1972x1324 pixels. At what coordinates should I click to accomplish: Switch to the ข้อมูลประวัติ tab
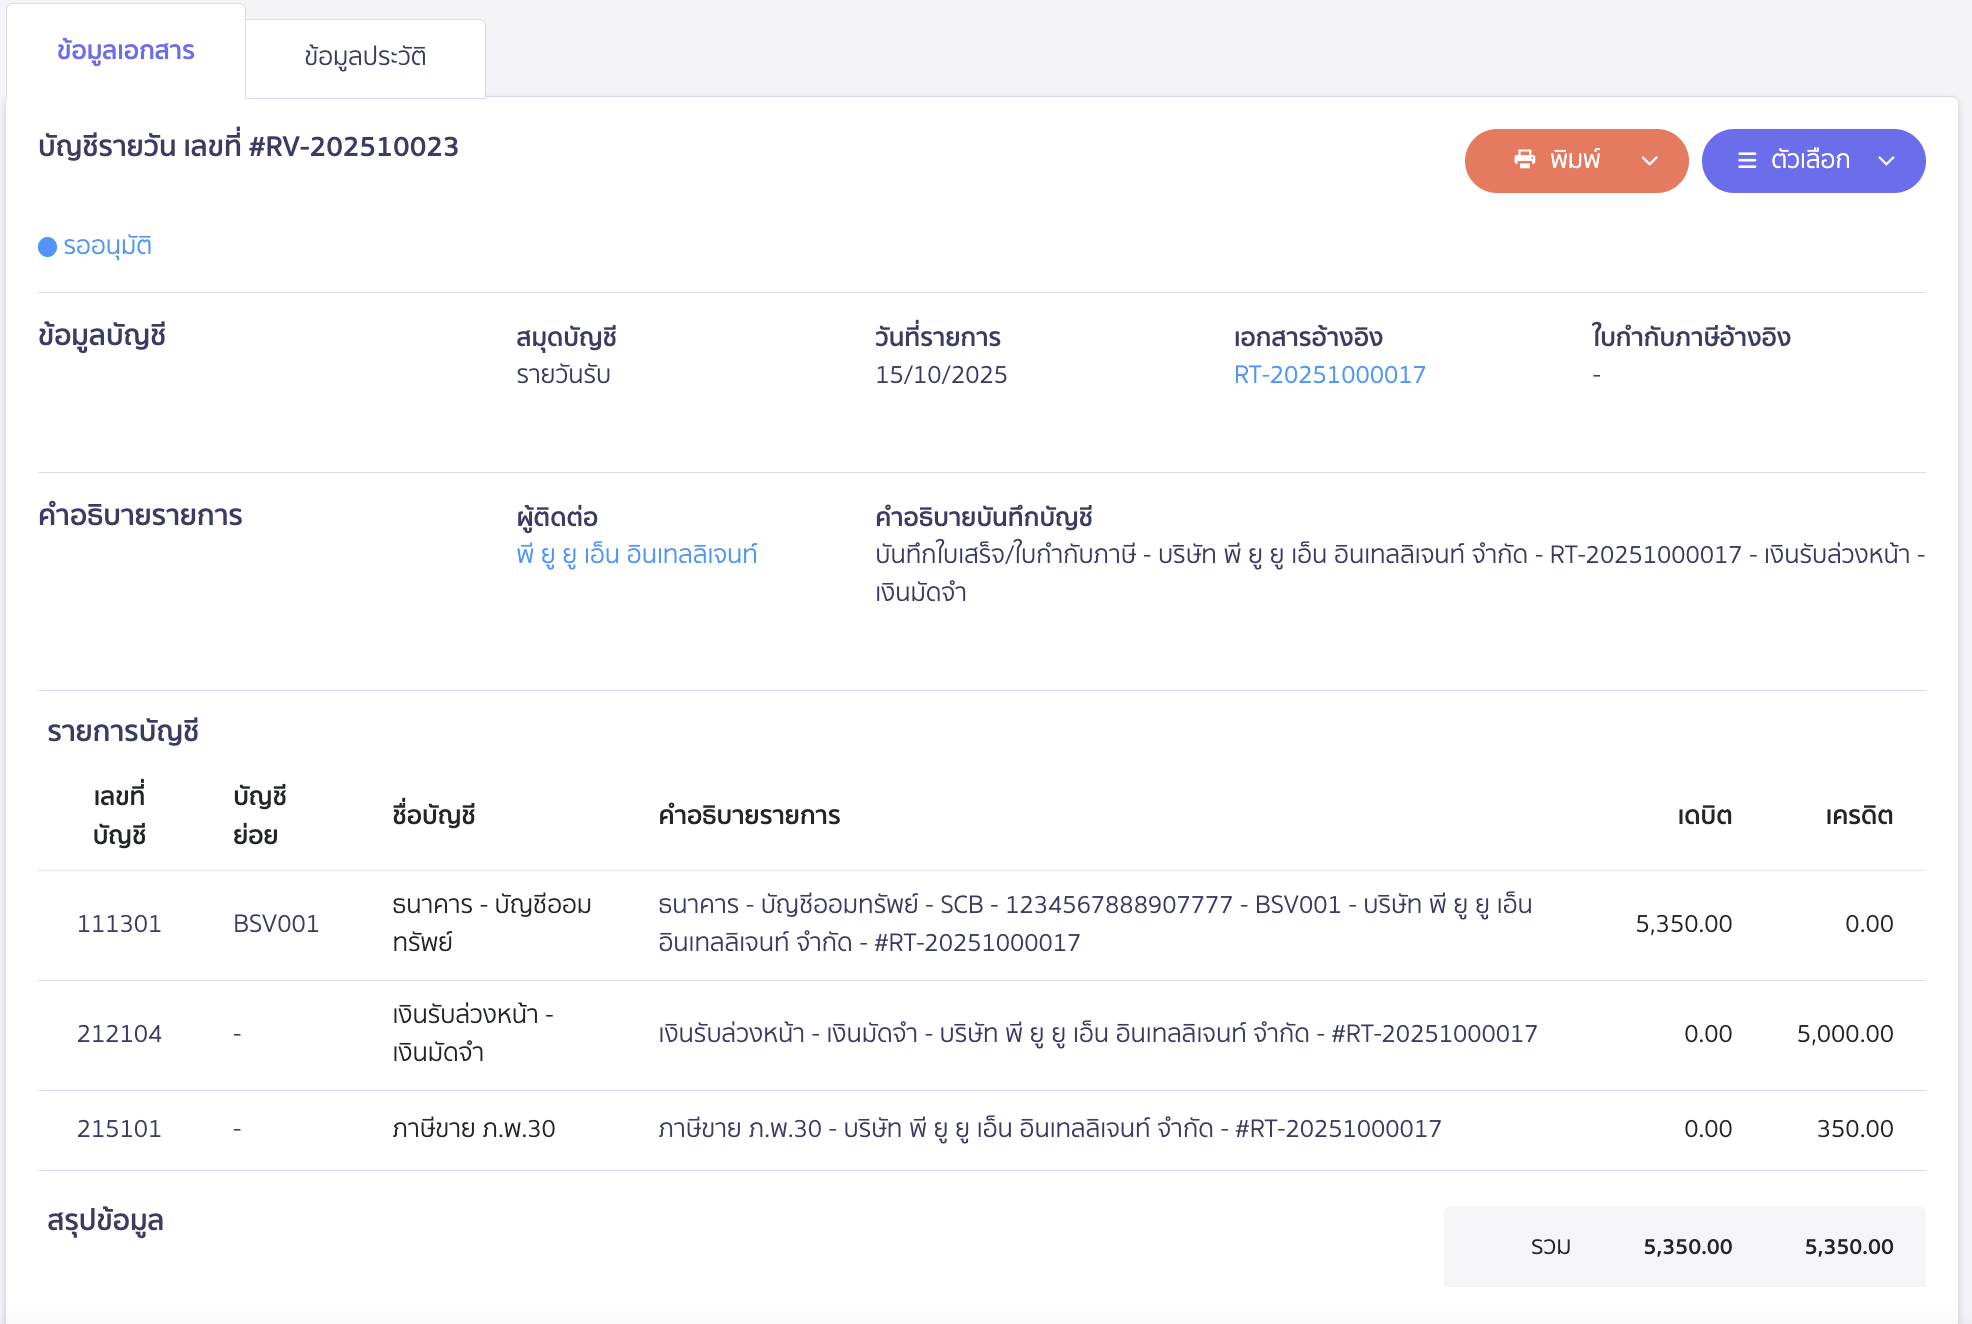[x=365, y=57]
